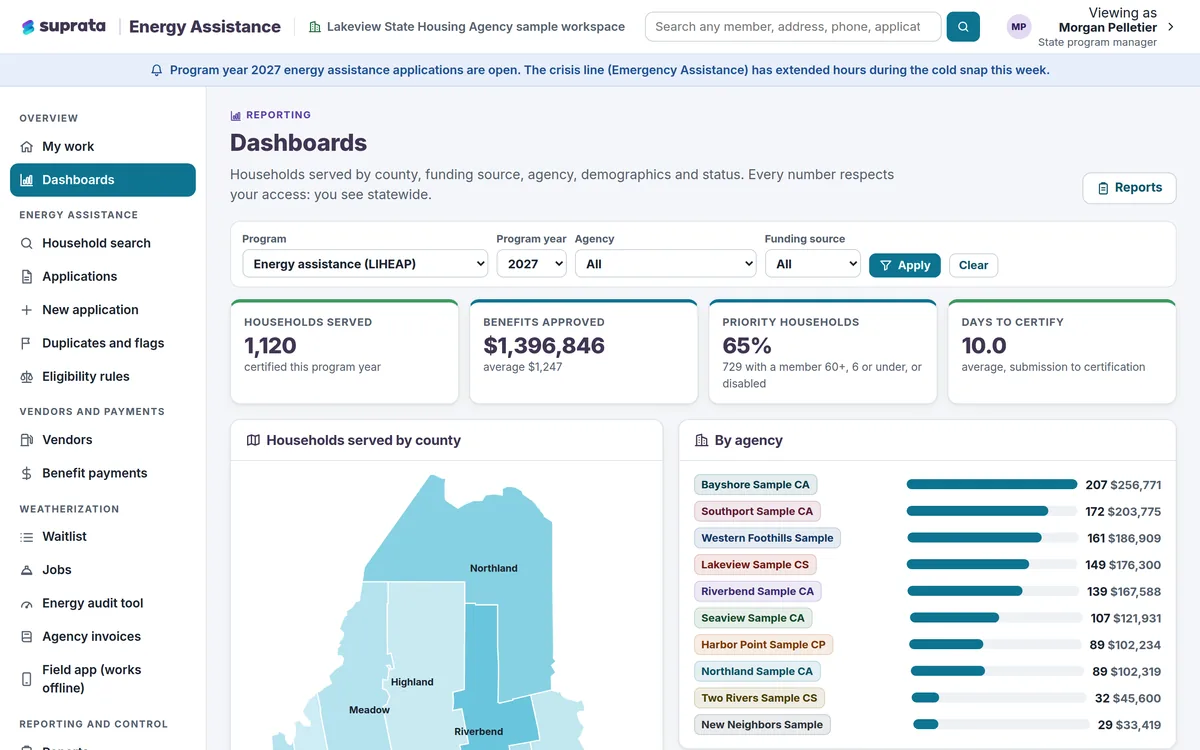Screen dimensions: 1200x750
Task: Click the building icon in By agency header
Action: click(701, 440)
